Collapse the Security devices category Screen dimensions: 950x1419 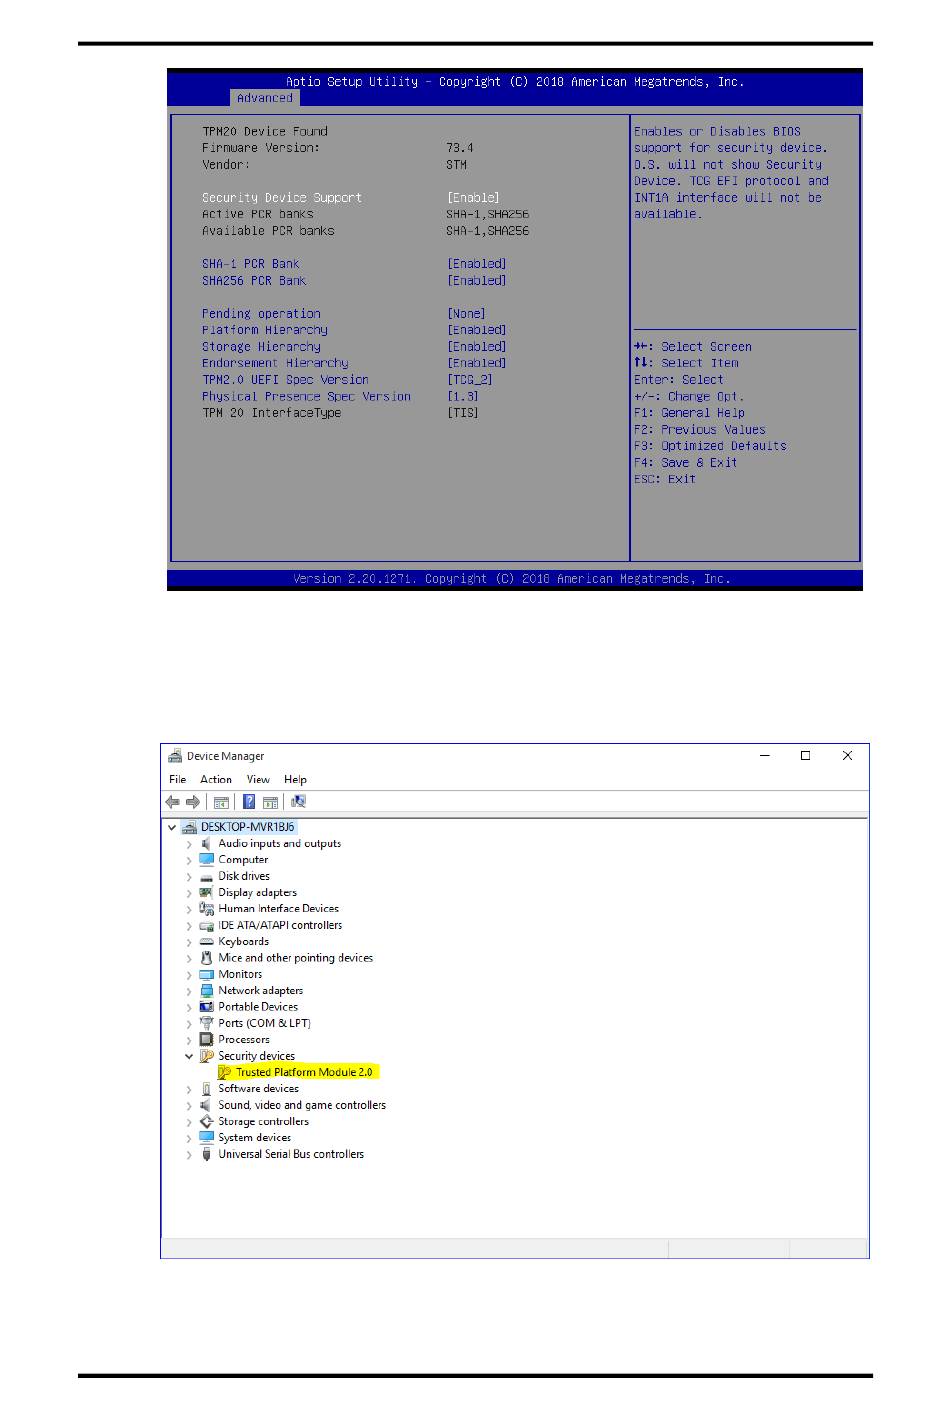point(189,1056)
